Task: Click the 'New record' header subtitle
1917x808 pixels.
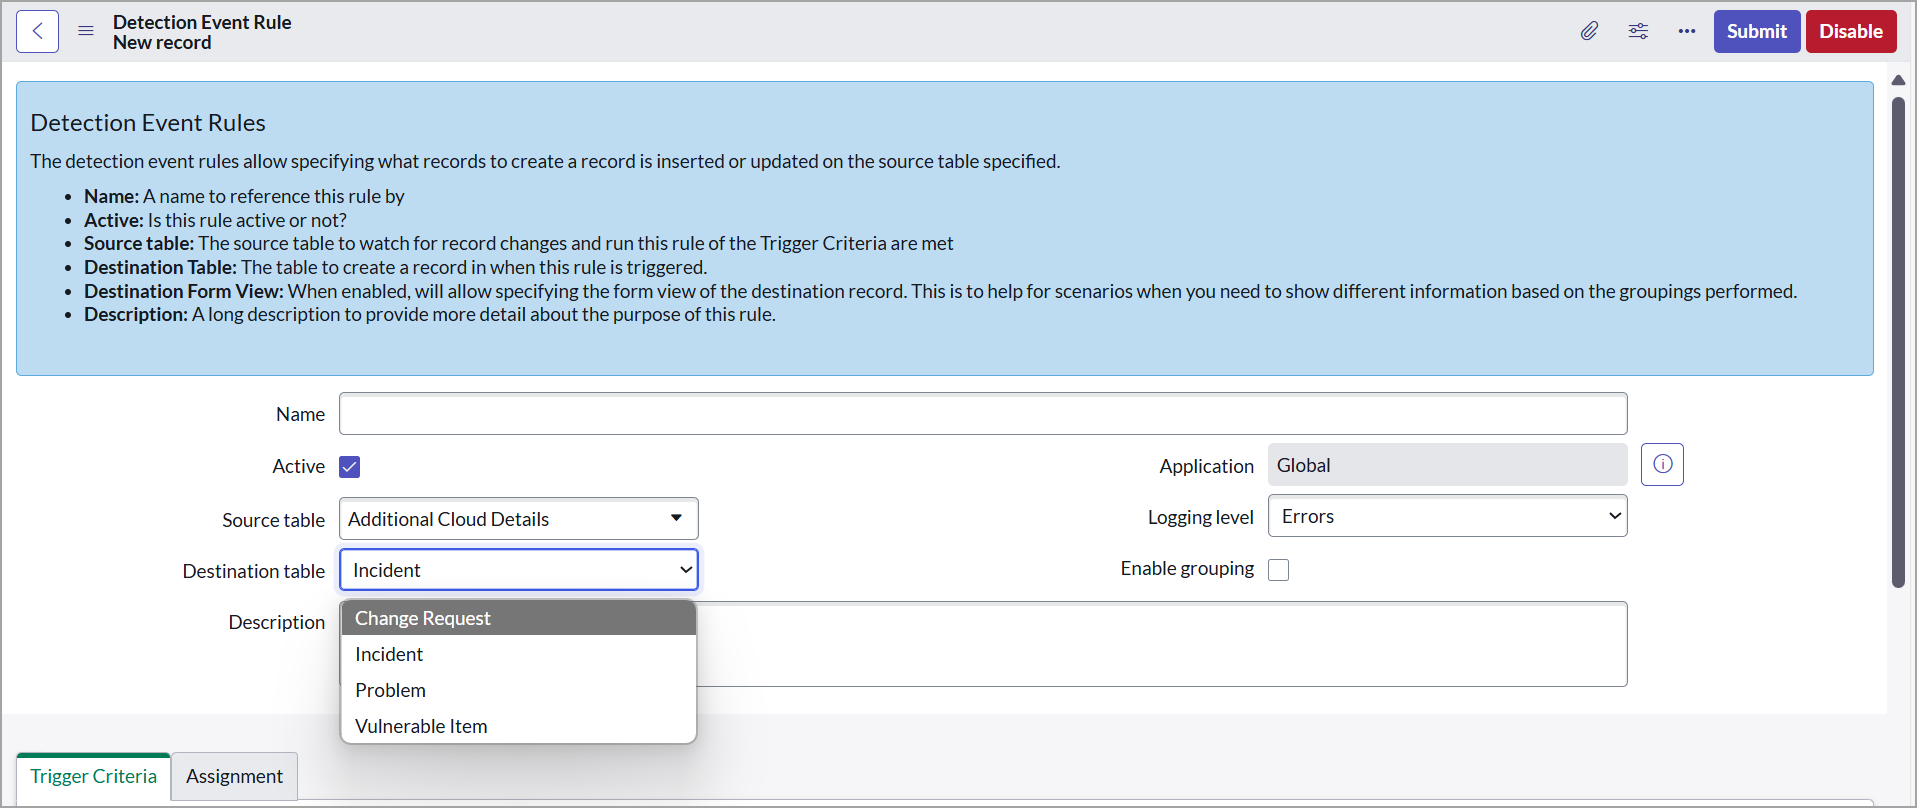Action: [x=162, y=42]
